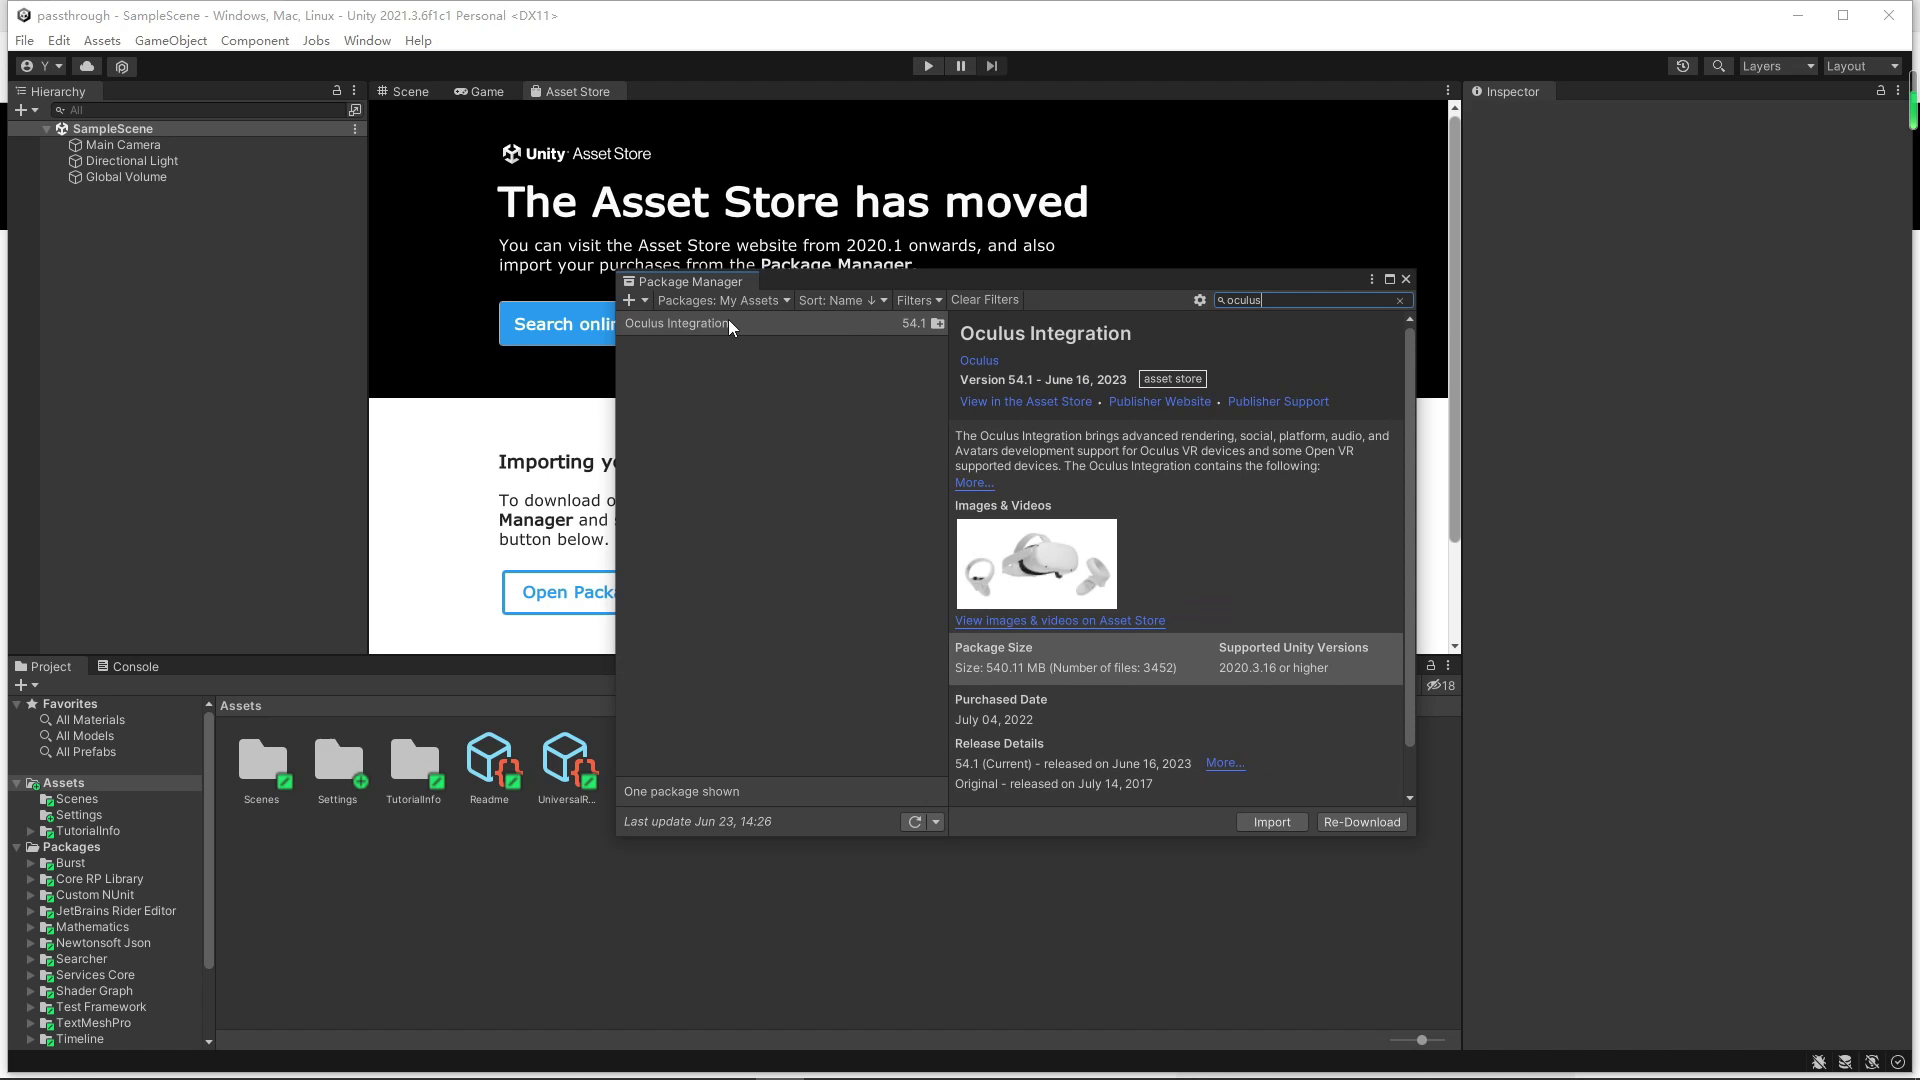
Task: Clear the oculus search text
Action: point(1400,301)
